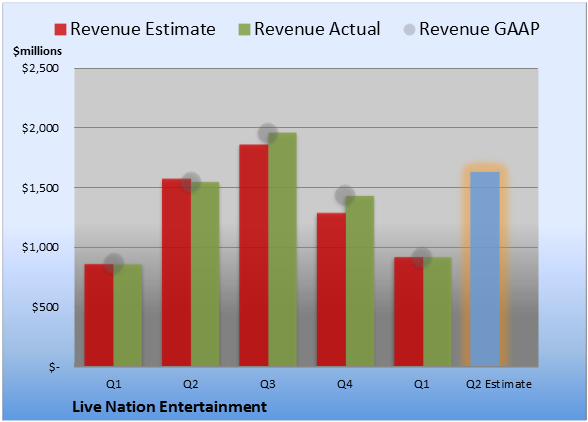This screenshot has width=588, height=422.
Task: Select the 'Revenue GAAP' legend label
Action: (x=479, y=29)
